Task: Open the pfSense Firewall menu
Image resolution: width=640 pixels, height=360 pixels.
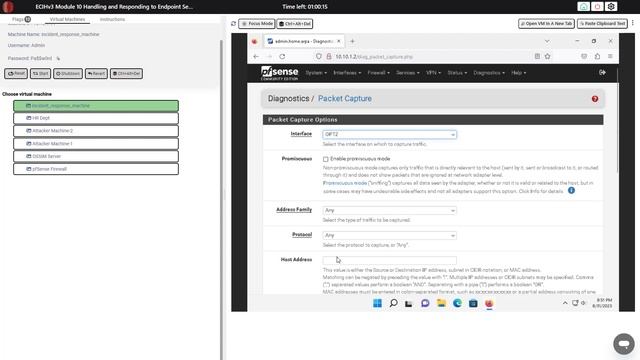Action: click(x=378, y=73)
